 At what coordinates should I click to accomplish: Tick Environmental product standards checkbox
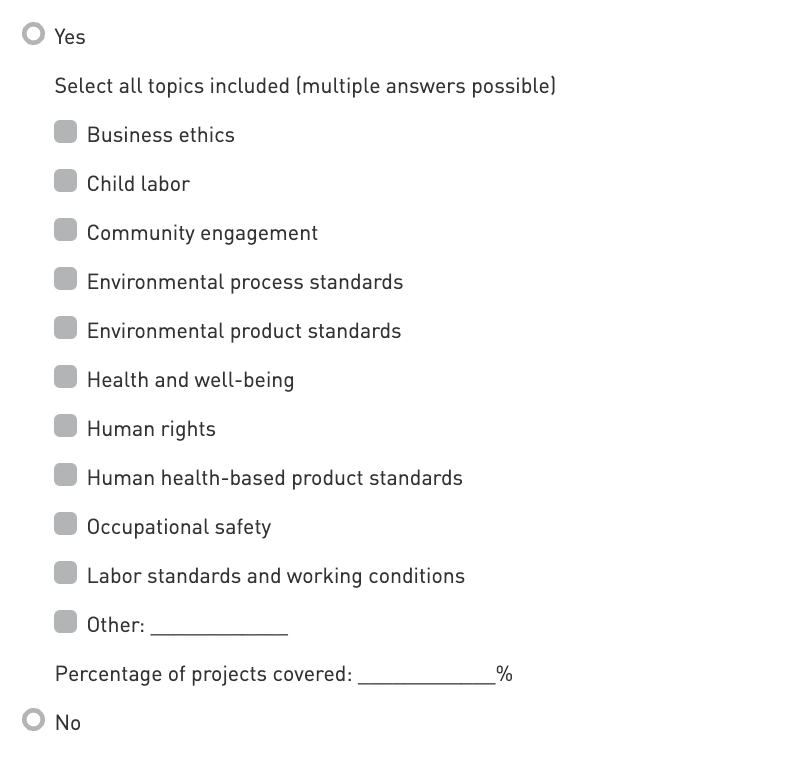[x=65, y=329]
